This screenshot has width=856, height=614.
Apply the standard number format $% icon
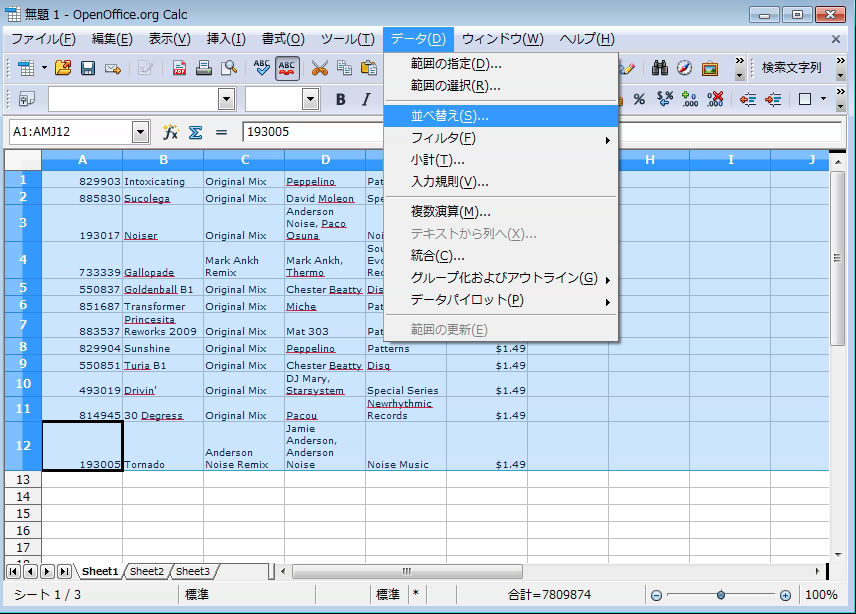(665, 99)
